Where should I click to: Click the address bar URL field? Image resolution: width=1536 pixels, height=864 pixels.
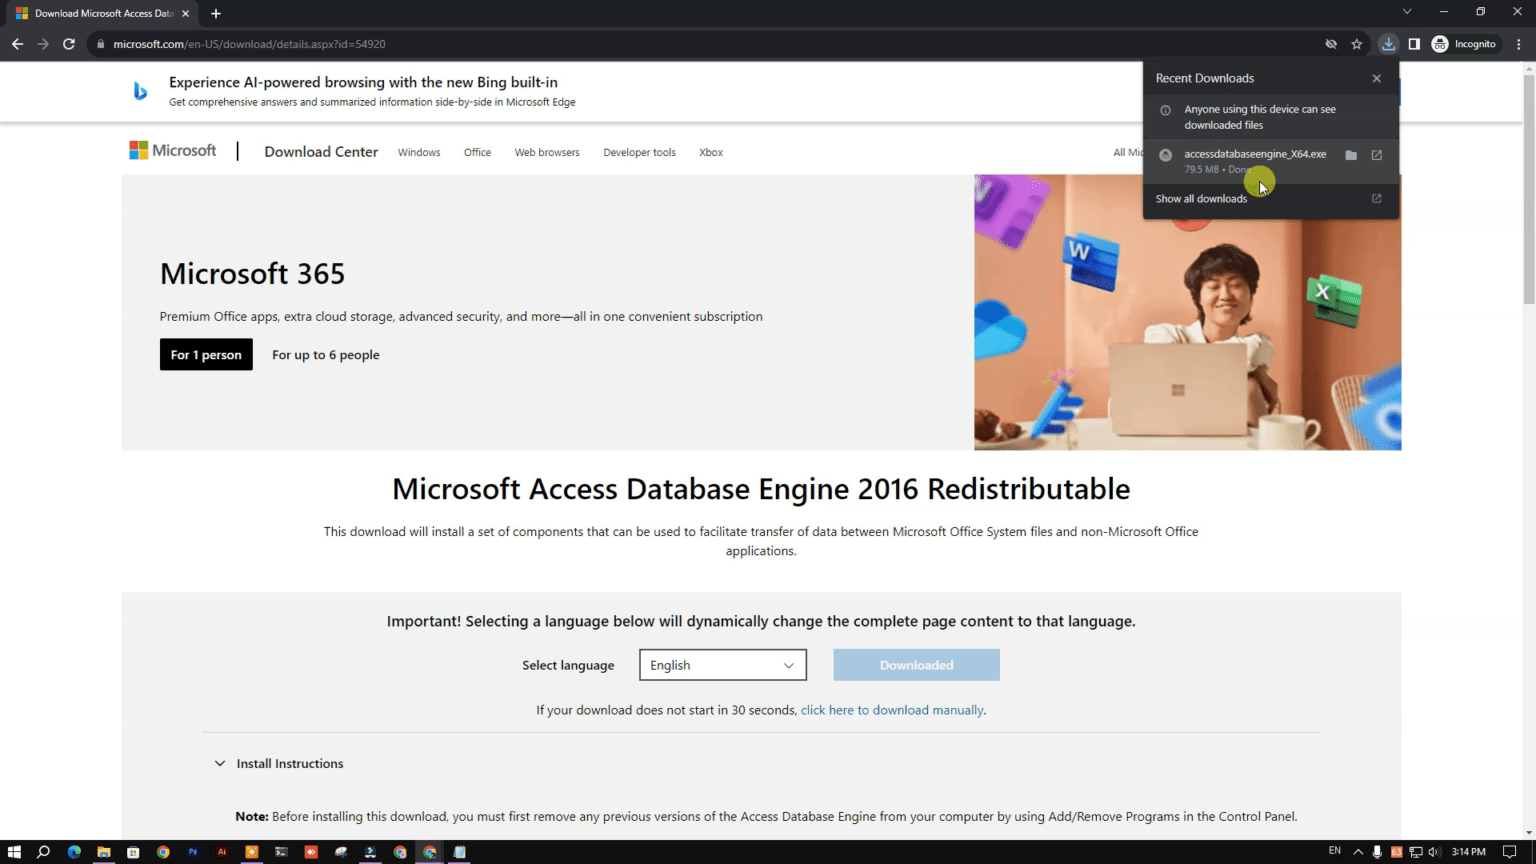click(x=250, y=44)
